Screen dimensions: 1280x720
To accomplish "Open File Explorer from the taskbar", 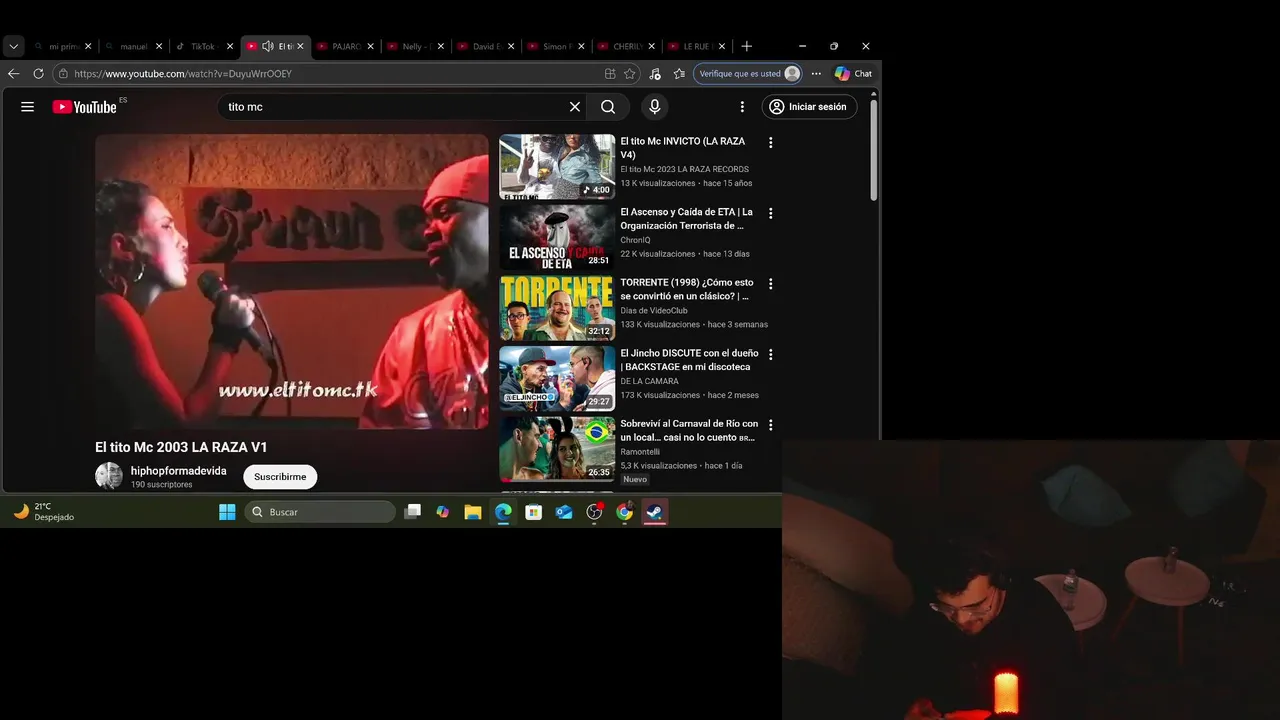I will (x=473, y=512).
